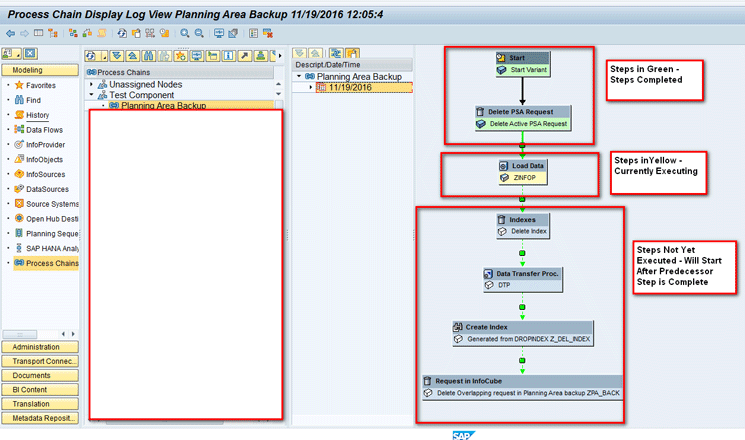745x440 pixels.
Task: Zoom out of the process chain
Action: 199,33
